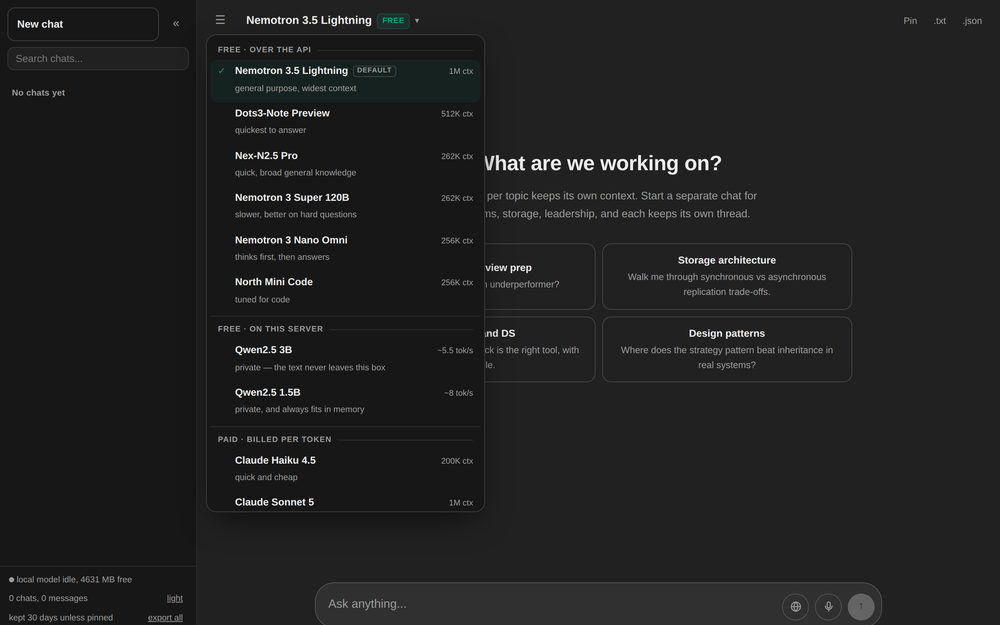
Task: Choose North Mini Code model
Action: point(346,291)
